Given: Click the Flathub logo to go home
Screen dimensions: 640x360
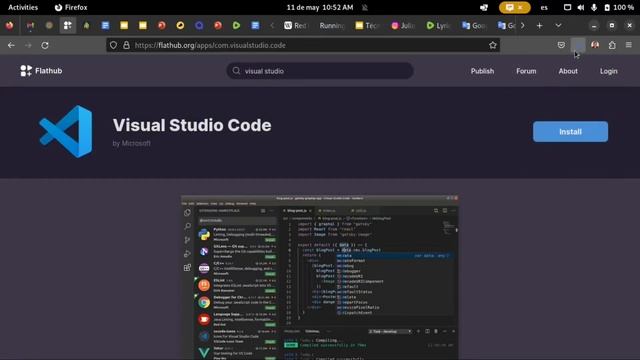Looking at the screenshot, I should [41, 71].
